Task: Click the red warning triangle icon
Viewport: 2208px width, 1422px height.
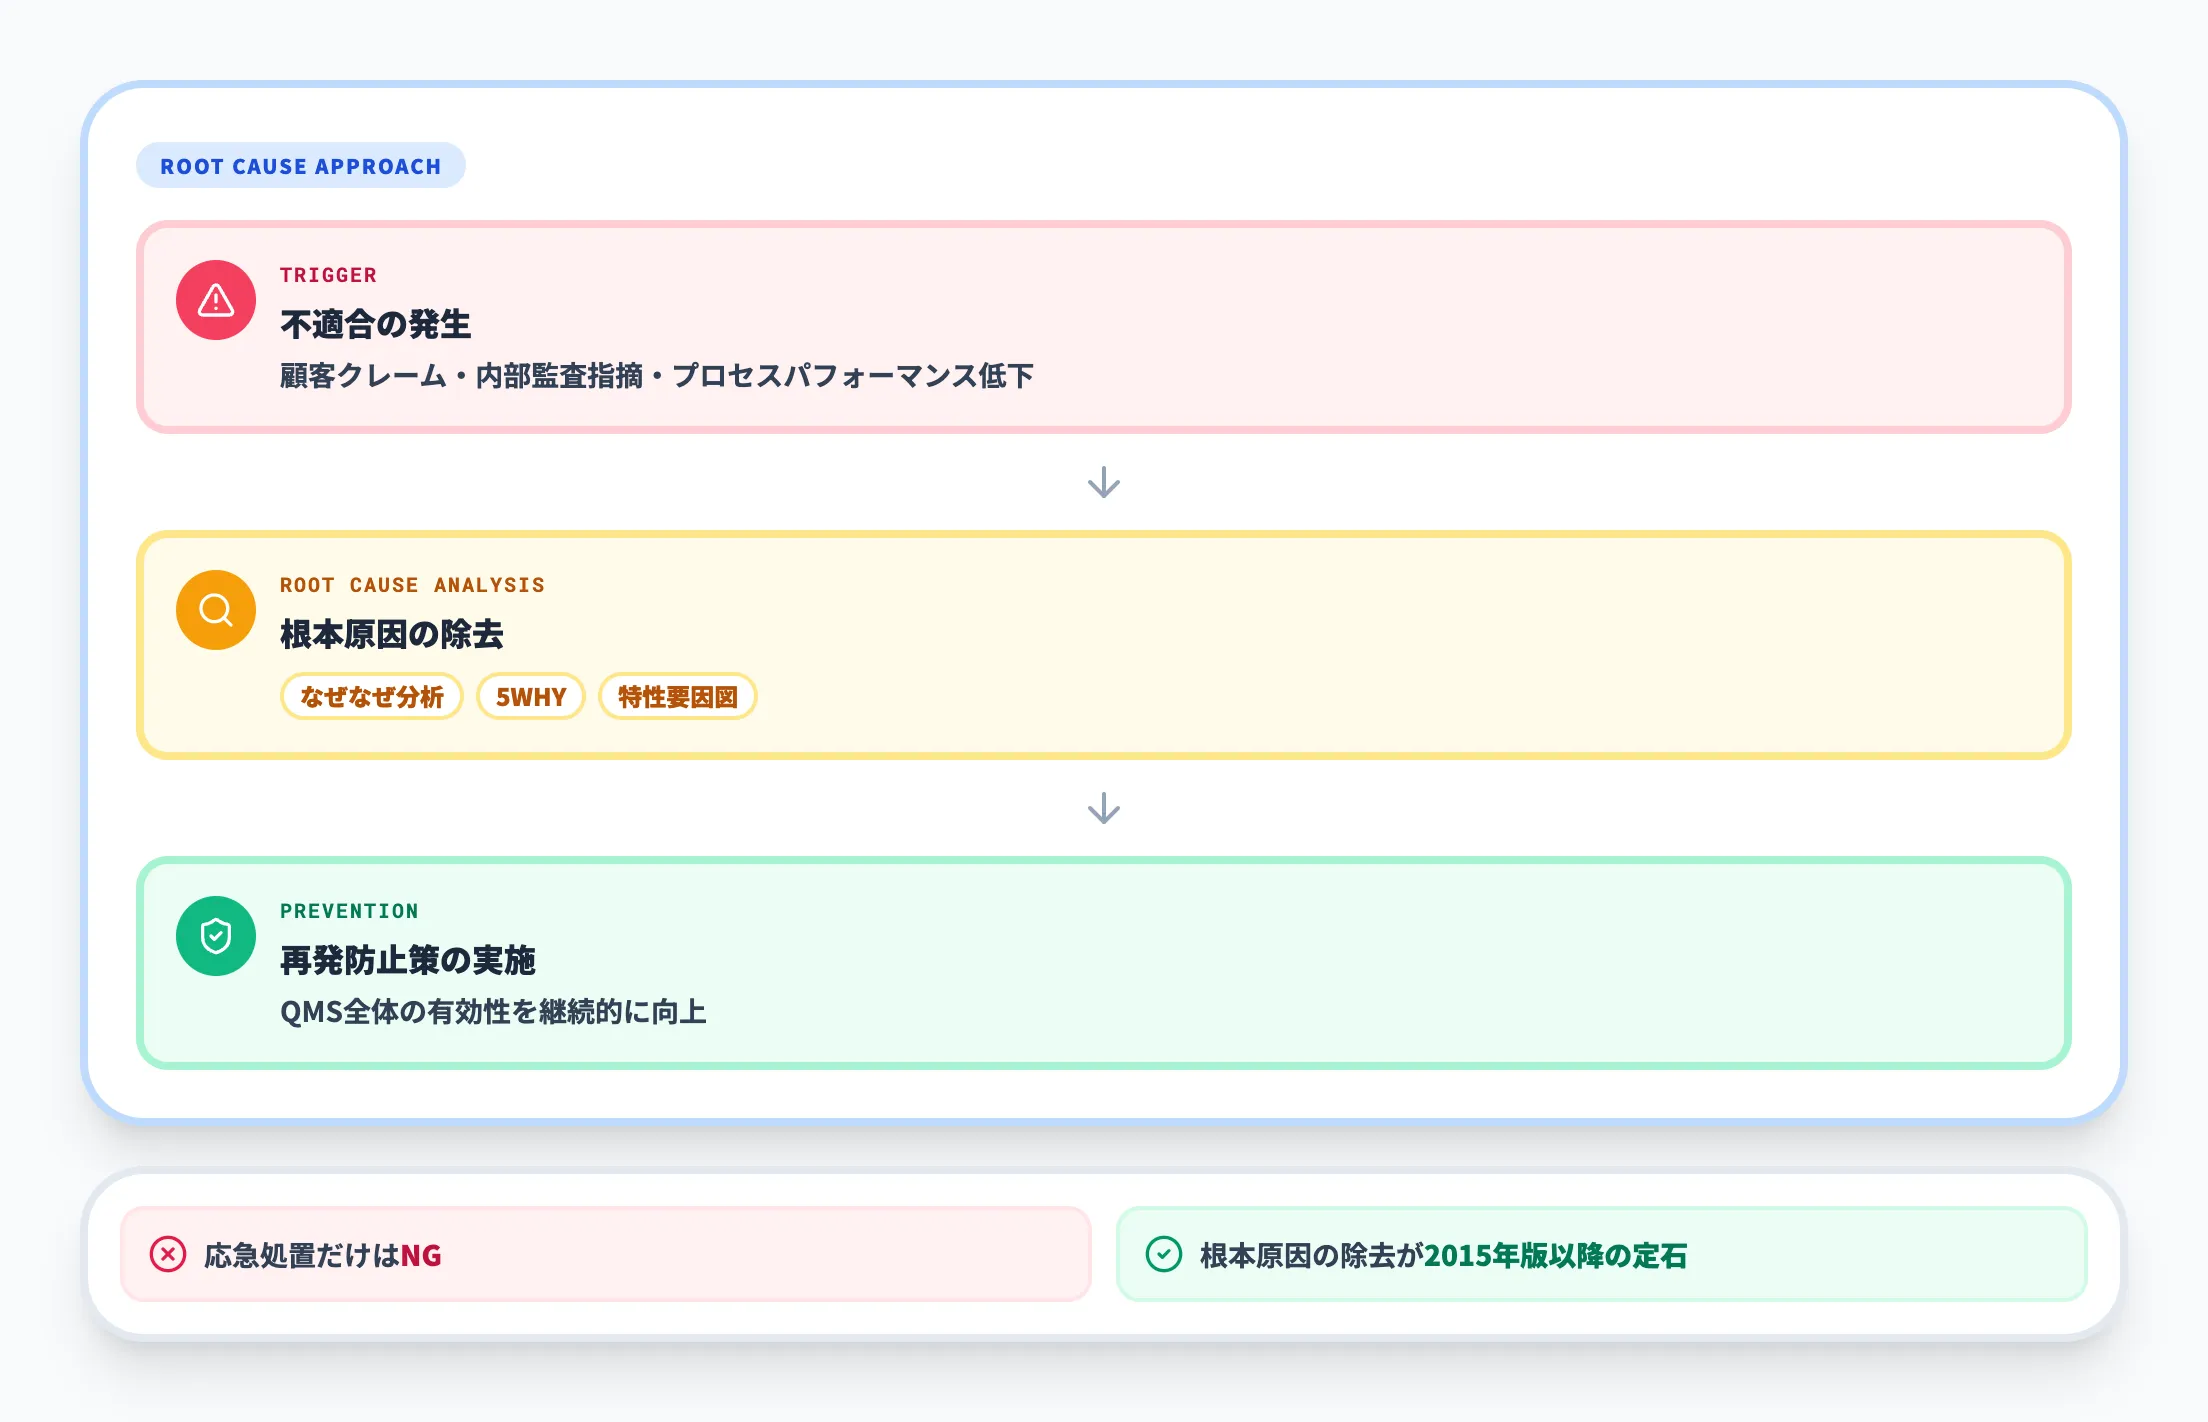Action: click(215, 299)
